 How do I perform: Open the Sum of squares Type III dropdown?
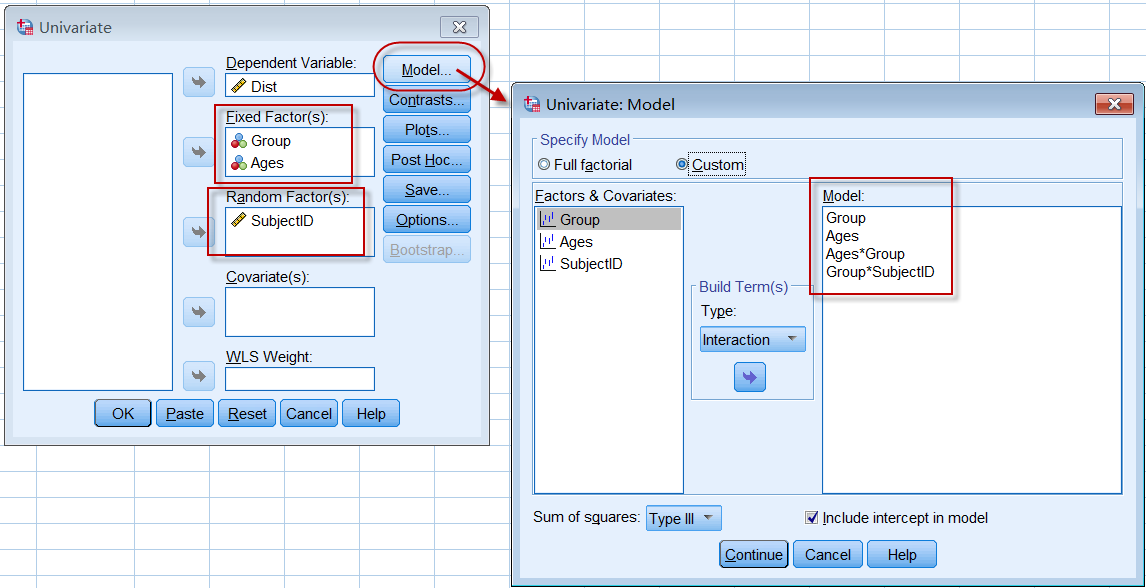683,518
